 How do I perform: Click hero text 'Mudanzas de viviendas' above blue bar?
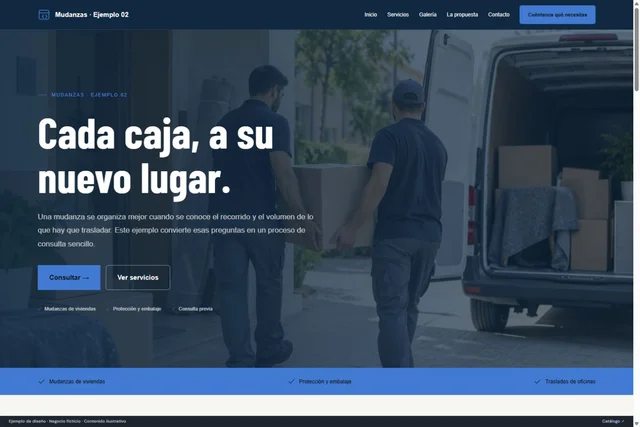pos(70,309)
